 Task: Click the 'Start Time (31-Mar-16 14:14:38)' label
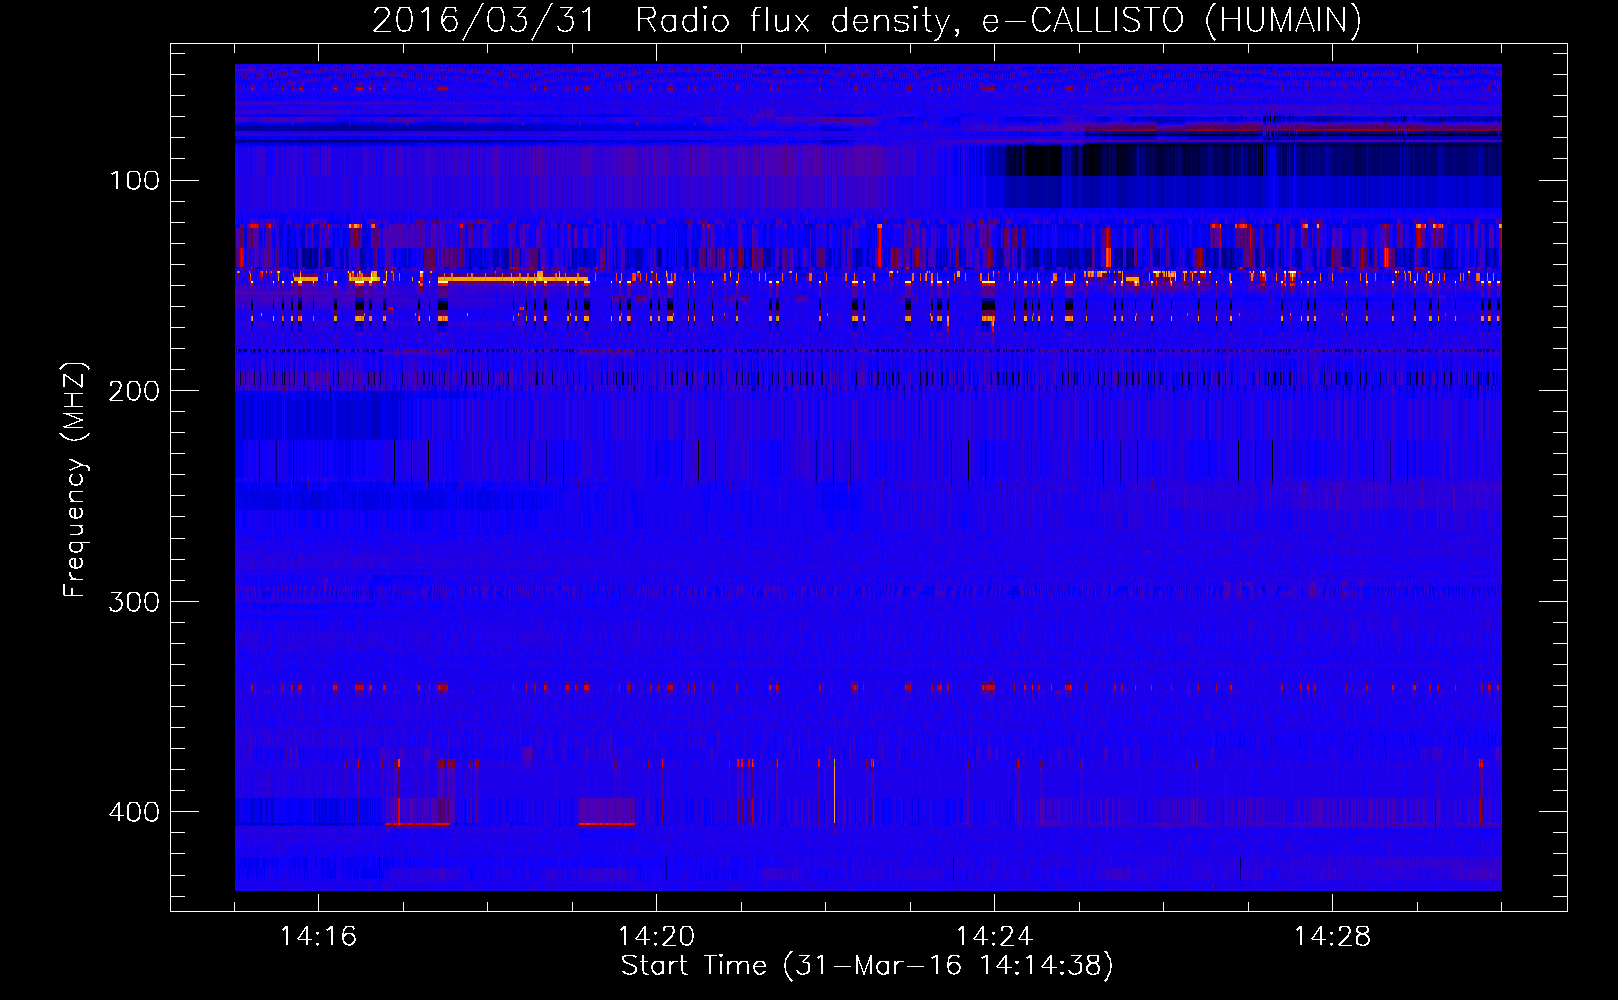coord(867,966)
